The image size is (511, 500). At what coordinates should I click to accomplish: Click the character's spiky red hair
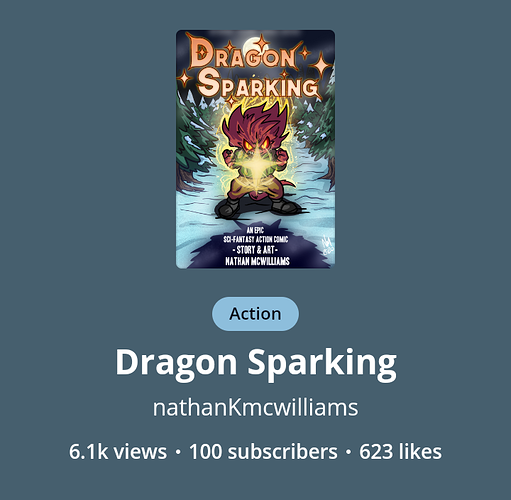[x=255, y=122]
